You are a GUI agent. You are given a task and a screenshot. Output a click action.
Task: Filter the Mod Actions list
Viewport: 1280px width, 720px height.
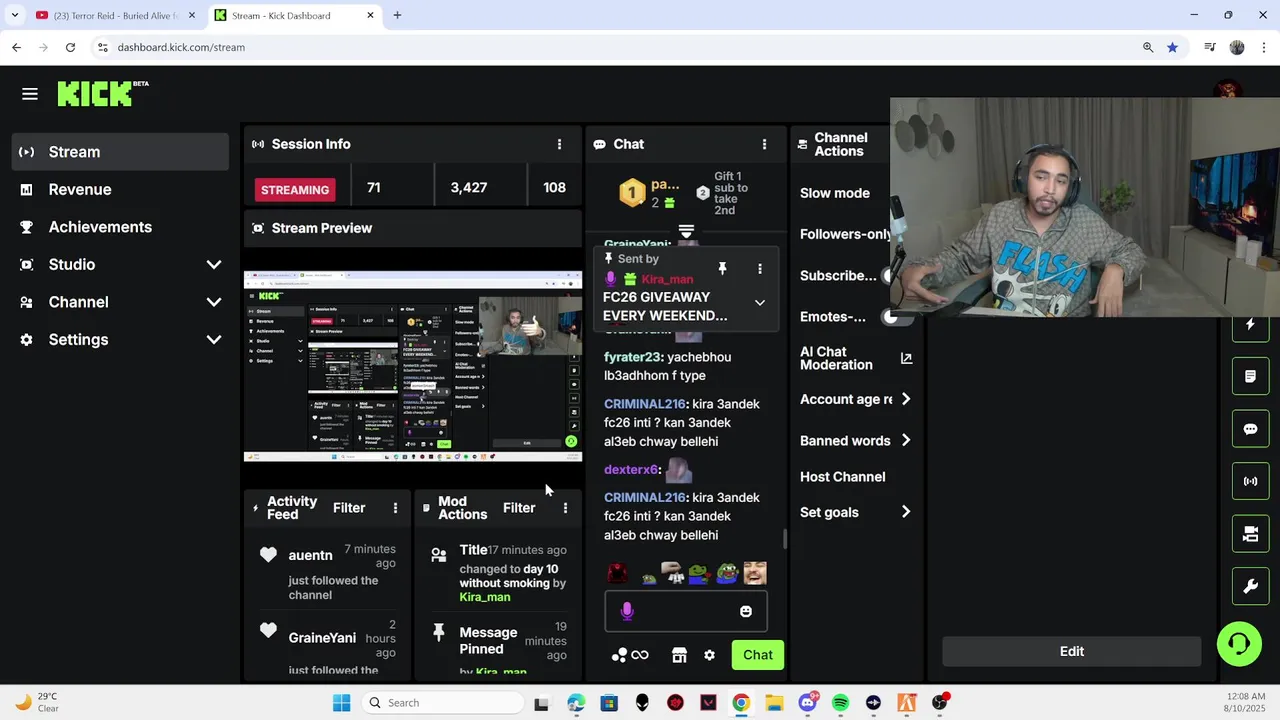click(x=519, y=508)
